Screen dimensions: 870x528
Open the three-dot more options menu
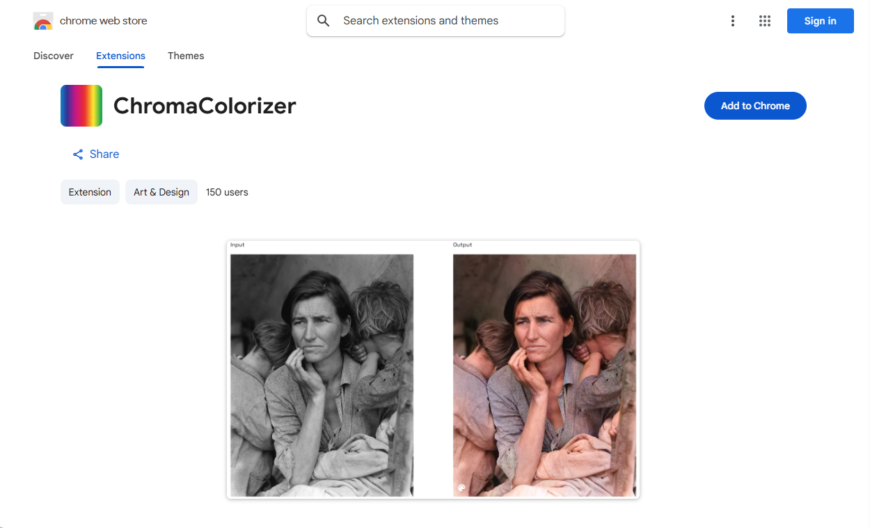(732, 21)
